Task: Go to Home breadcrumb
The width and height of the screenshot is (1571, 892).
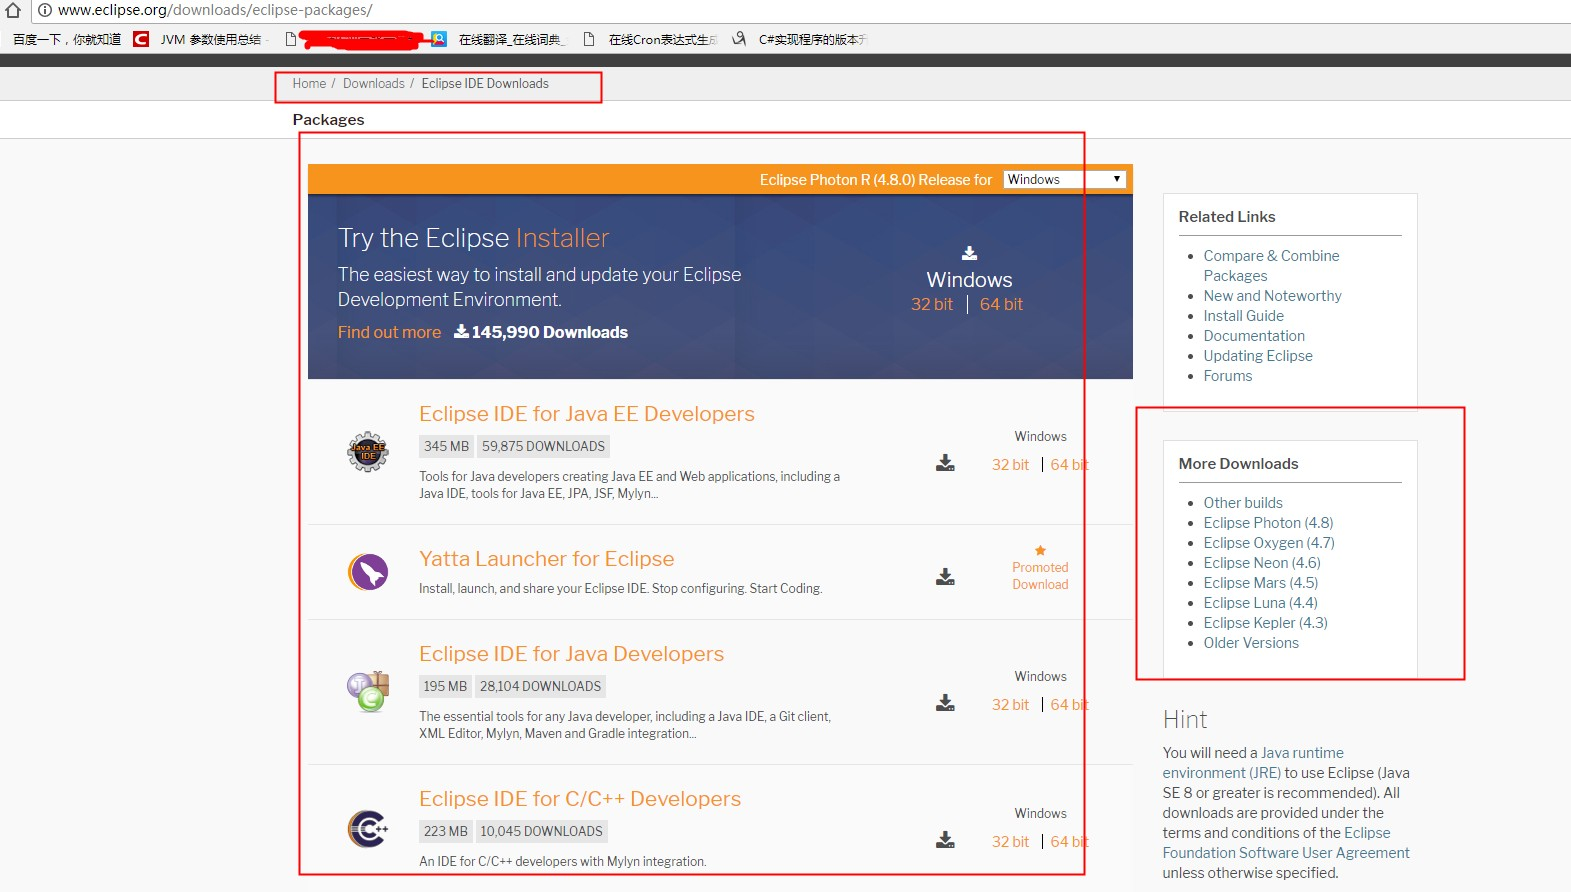Action: (309, 84)
